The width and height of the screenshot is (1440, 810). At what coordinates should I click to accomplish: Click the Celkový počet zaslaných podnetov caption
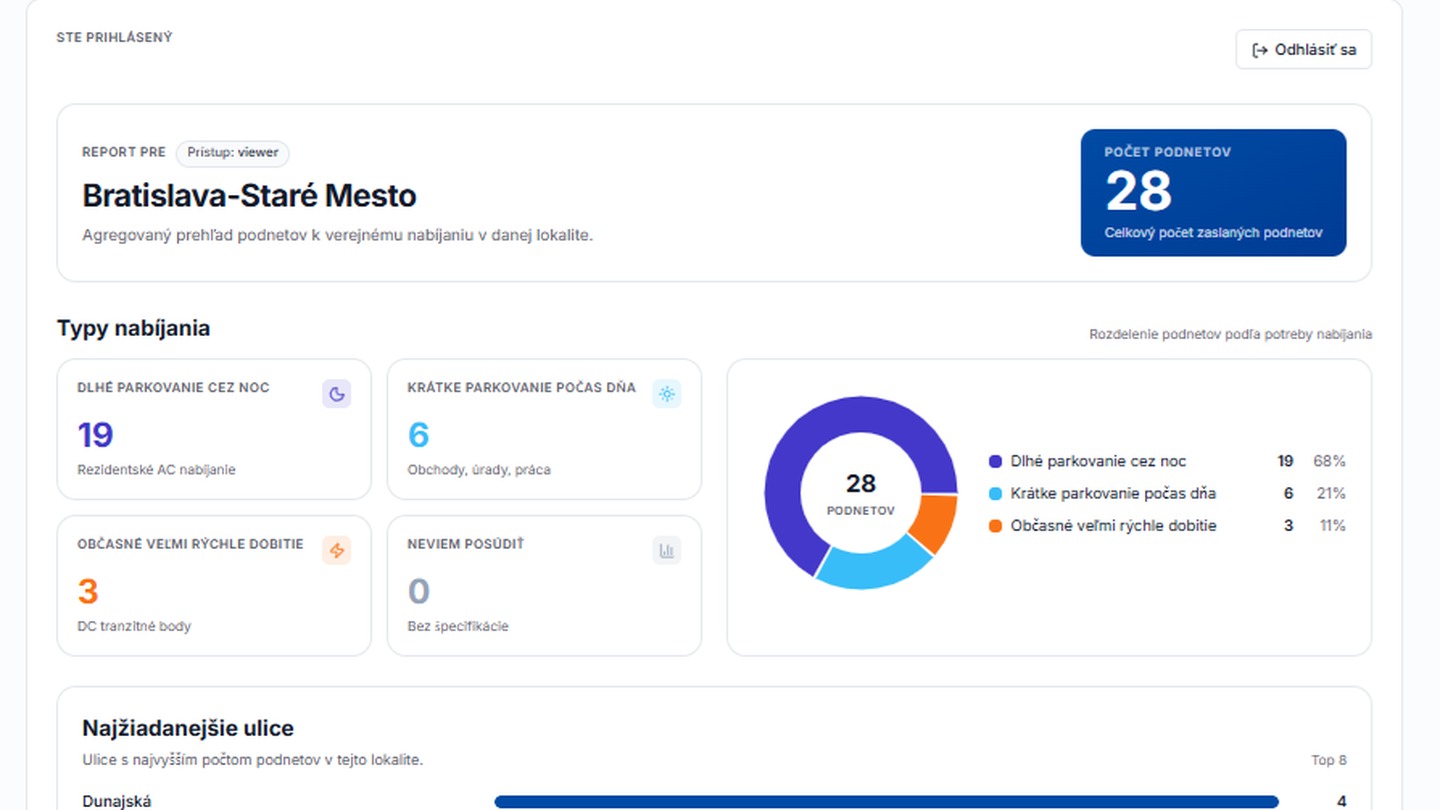[1214, 232]
